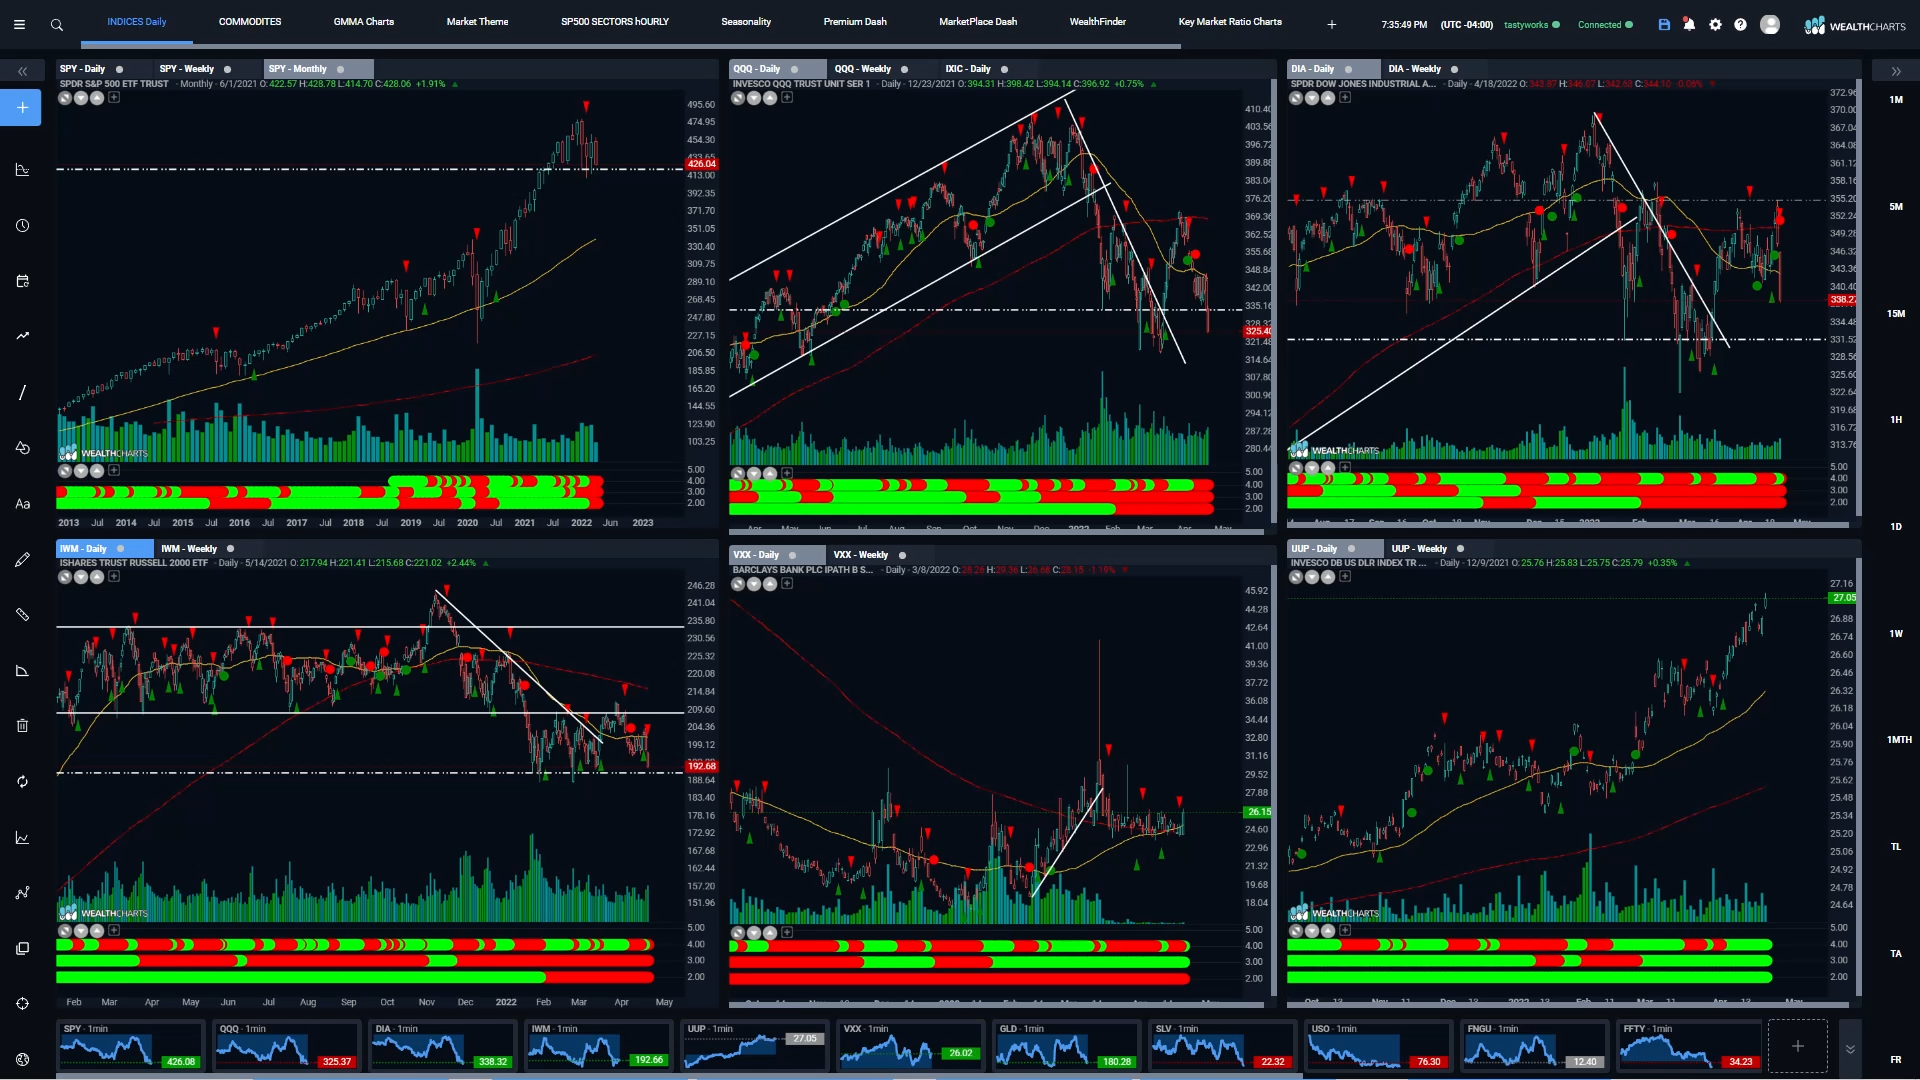The image size is (1920, 1080).
Task: Save workspace with the blue disk icon
Action: [1664, 25]
